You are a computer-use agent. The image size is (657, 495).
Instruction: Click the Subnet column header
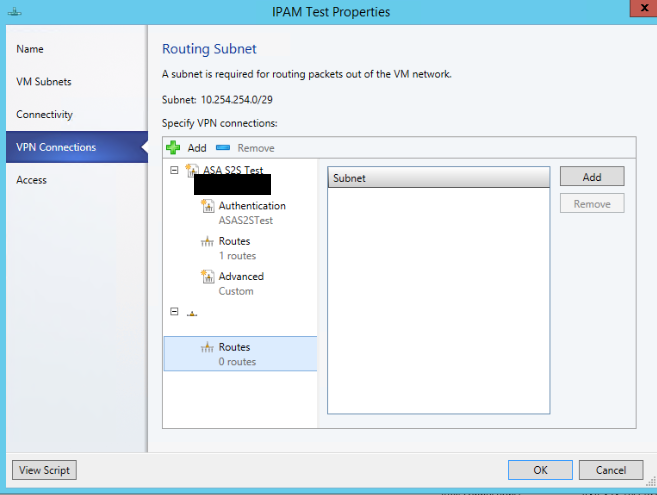point(438,178)
